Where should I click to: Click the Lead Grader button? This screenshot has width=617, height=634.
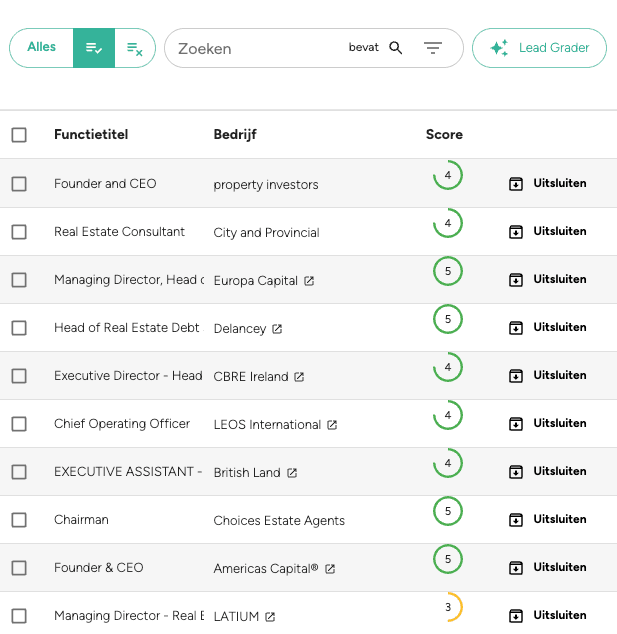(539, 48)
